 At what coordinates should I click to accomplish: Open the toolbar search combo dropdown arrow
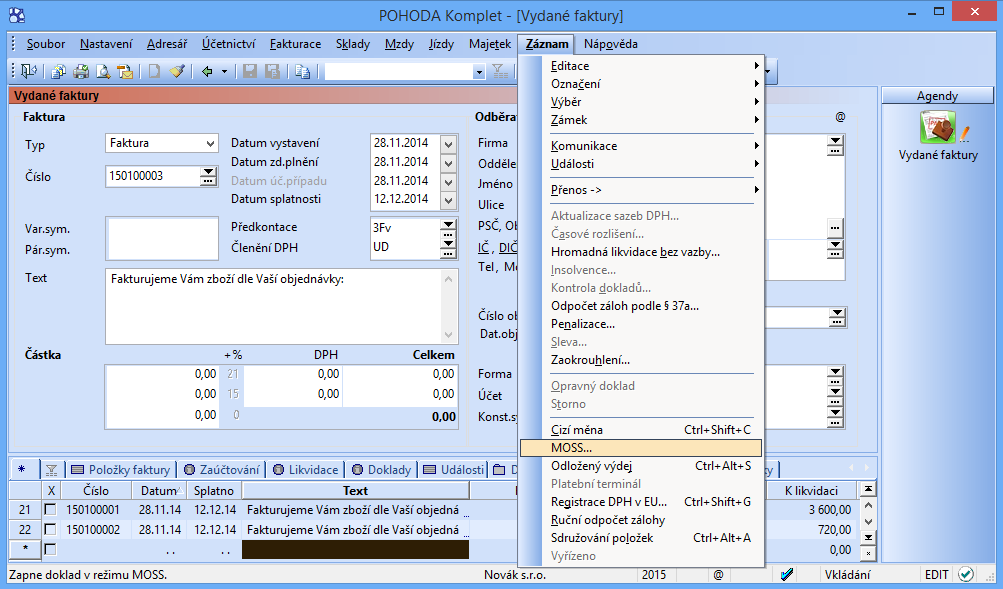(x=479, y=72)
